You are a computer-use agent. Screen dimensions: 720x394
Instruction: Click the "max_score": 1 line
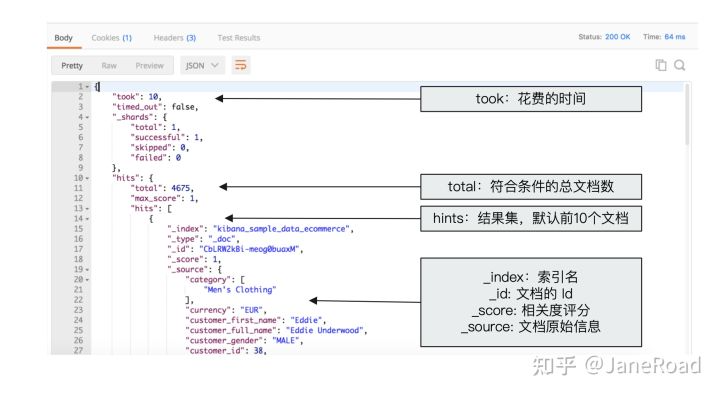pyautogui.click(x=164, y=198)
